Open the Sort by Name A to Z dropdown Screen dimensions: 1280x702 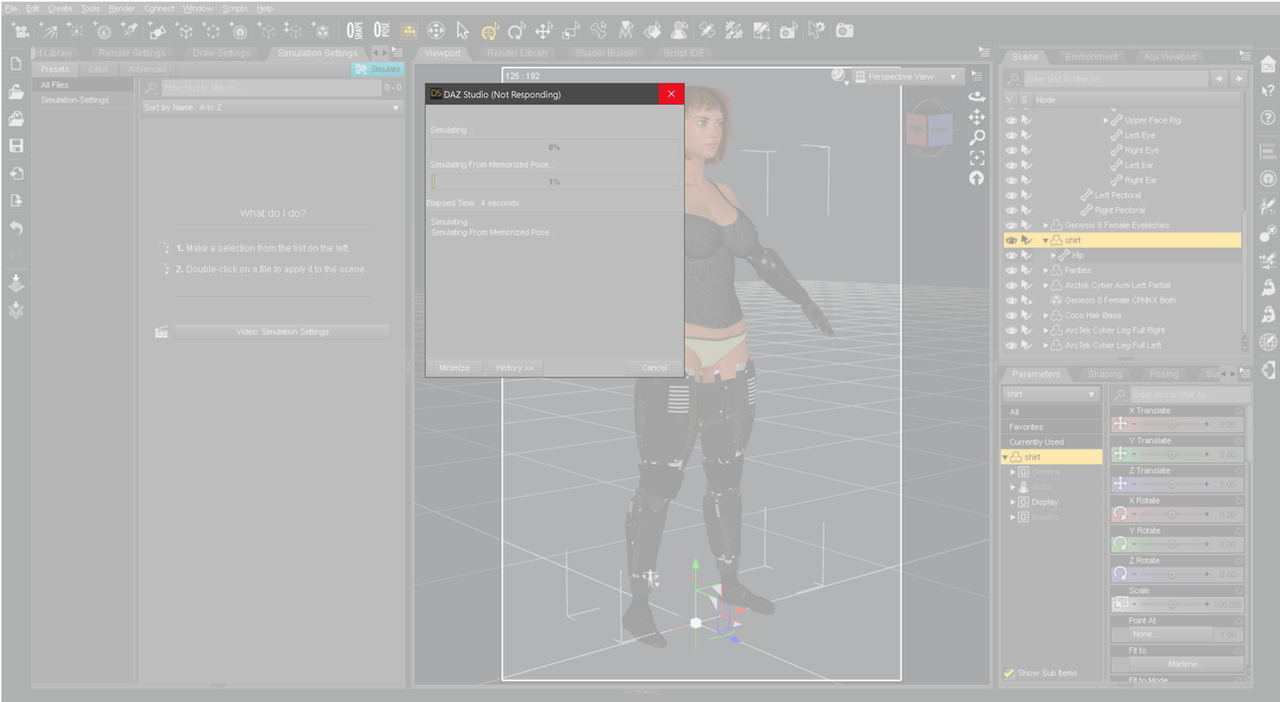click(x=271, y=107)
